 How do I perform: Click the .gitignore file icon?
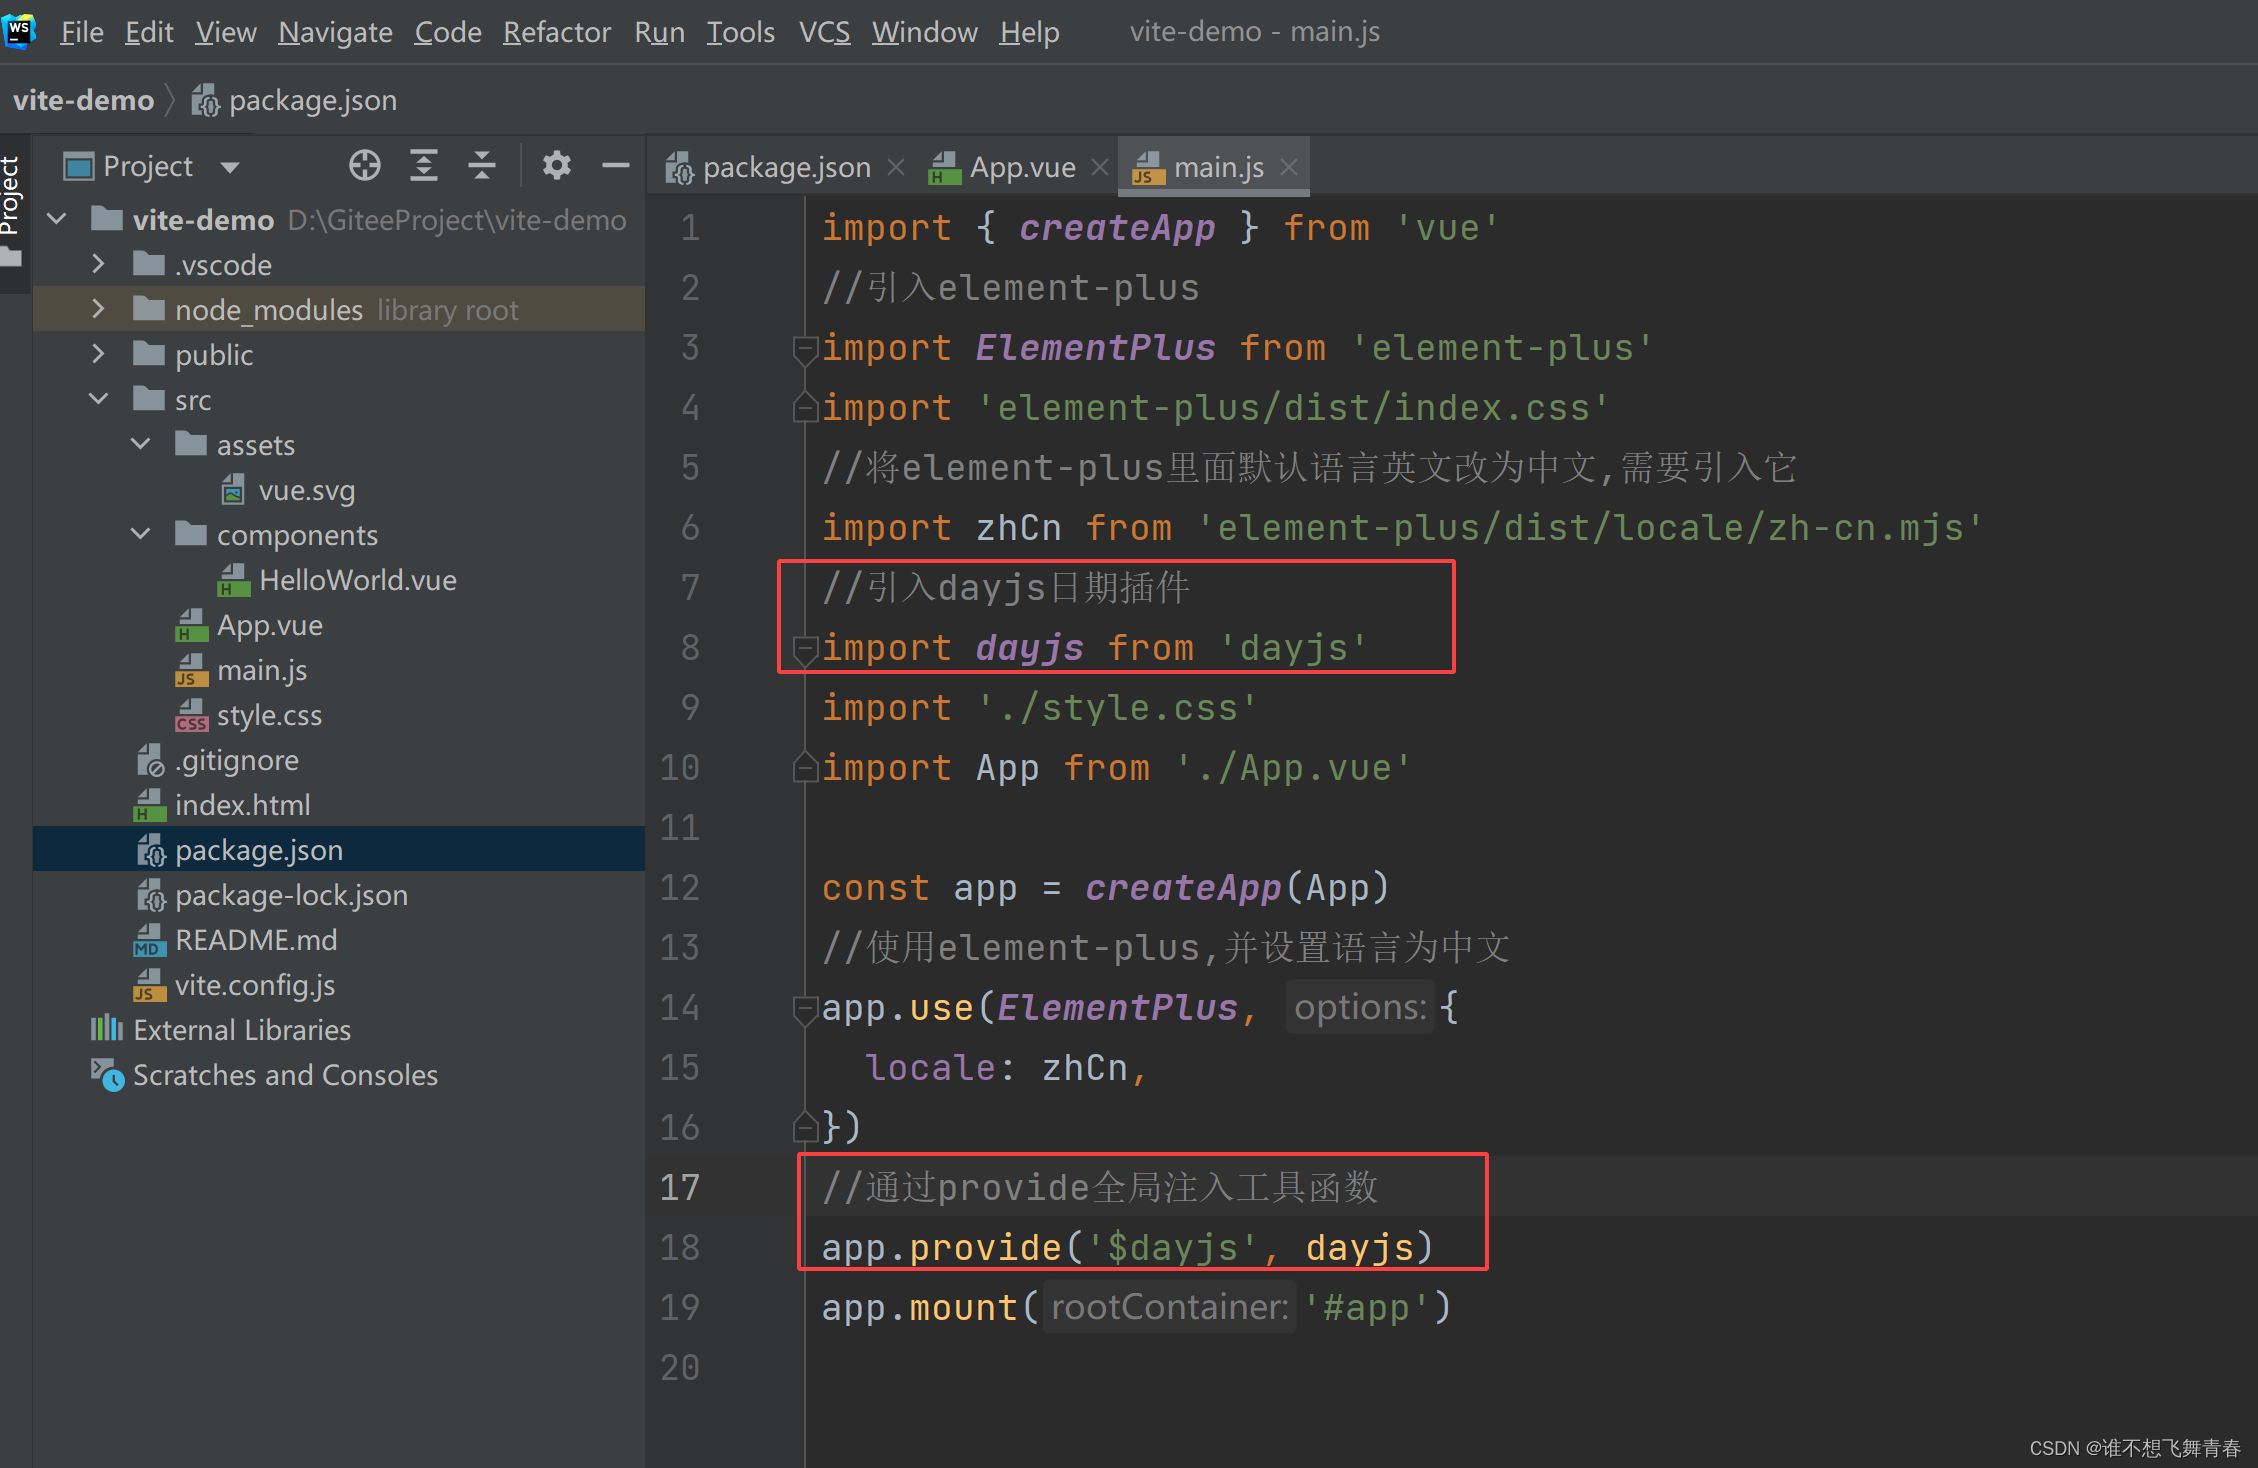[150, 760]
